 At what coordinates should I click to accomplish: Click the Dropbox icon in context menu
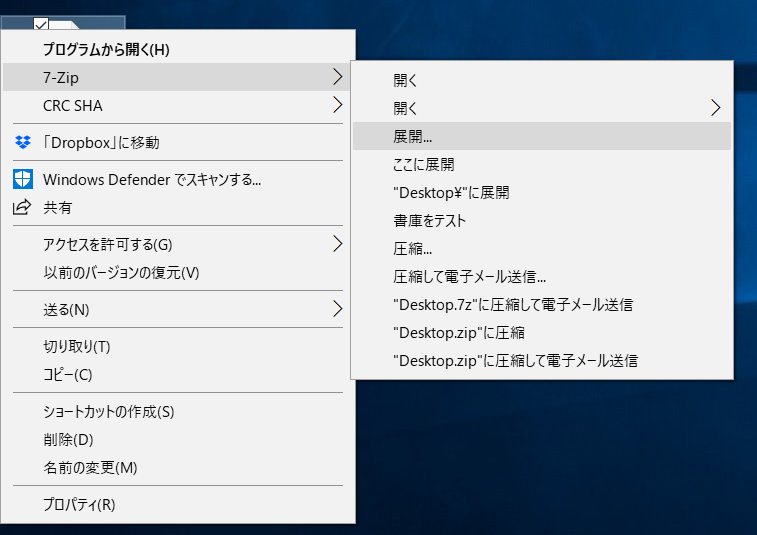(23, 142)
